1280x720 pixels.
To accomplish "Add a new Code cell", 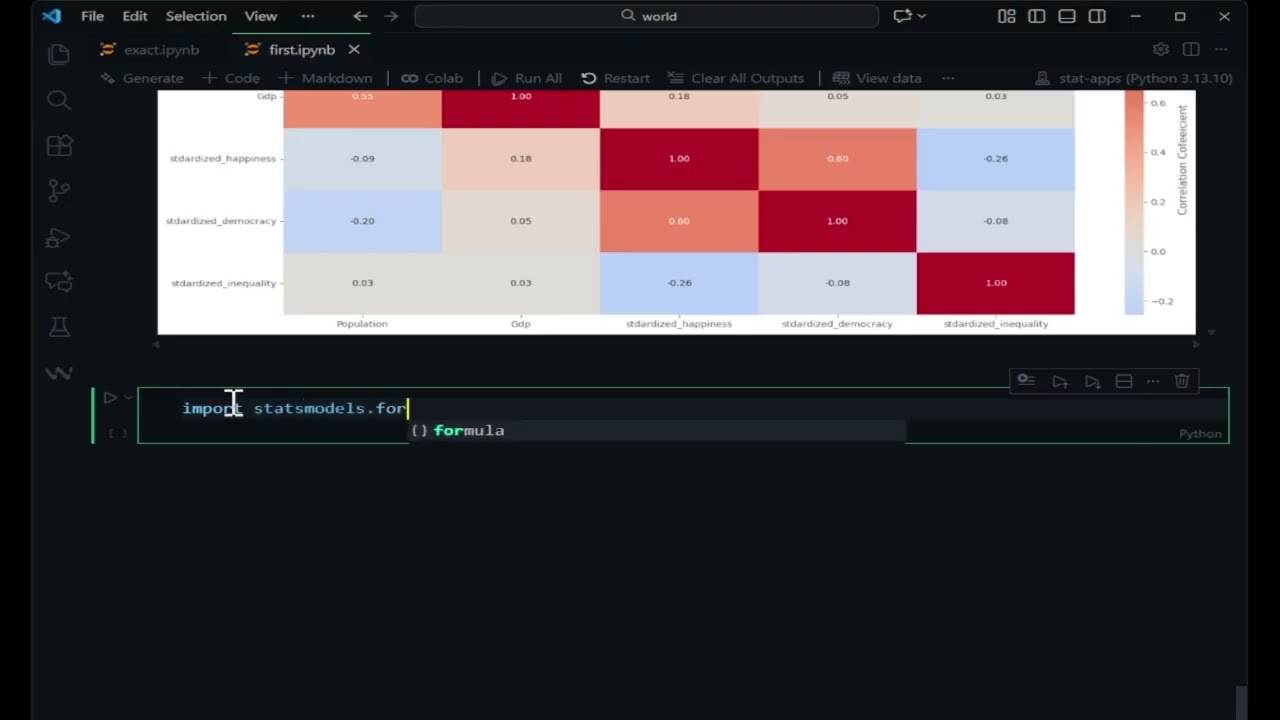I will point(231,78).
